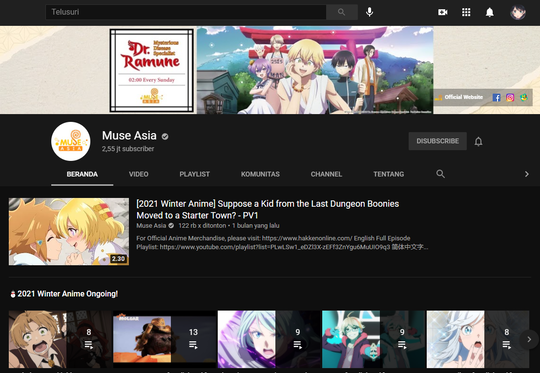Image resolution: width=540 pixels, height=373 pixels.
Task: Click the Telusuri search field
Action: tap(186, 12)
